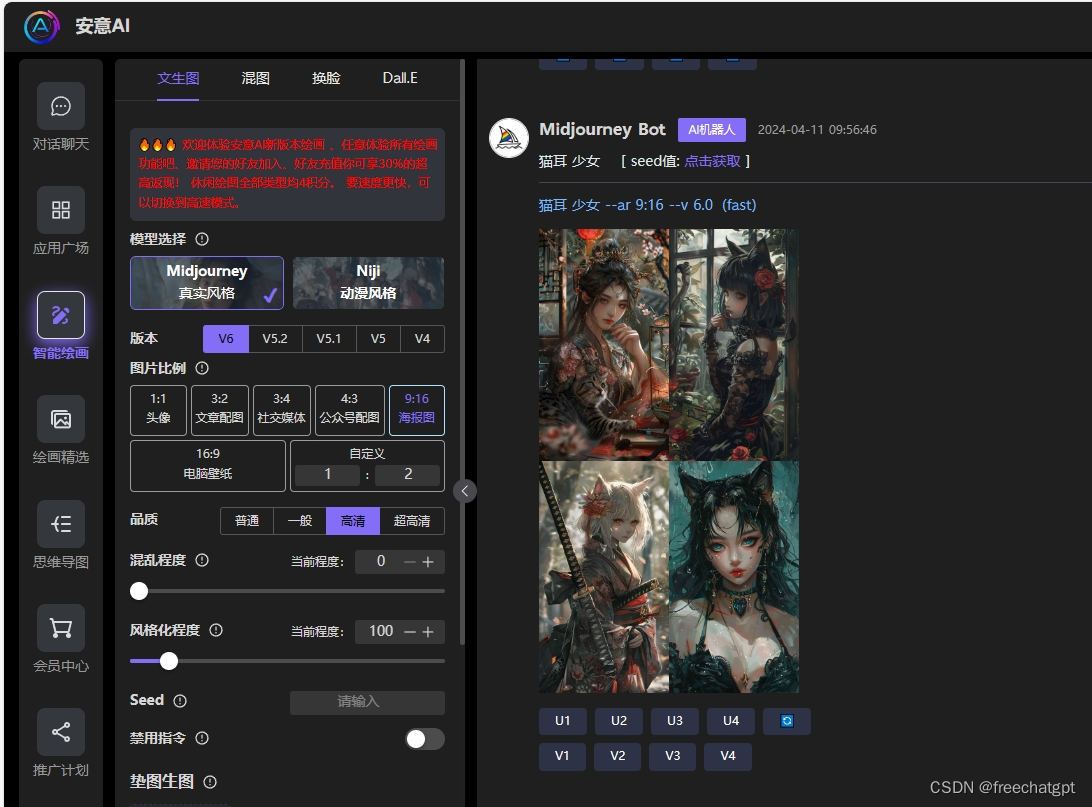Image resolution: width=1092 pixels, height=807 pixels.
Task: Set quality to 一般
Action: 300,521
